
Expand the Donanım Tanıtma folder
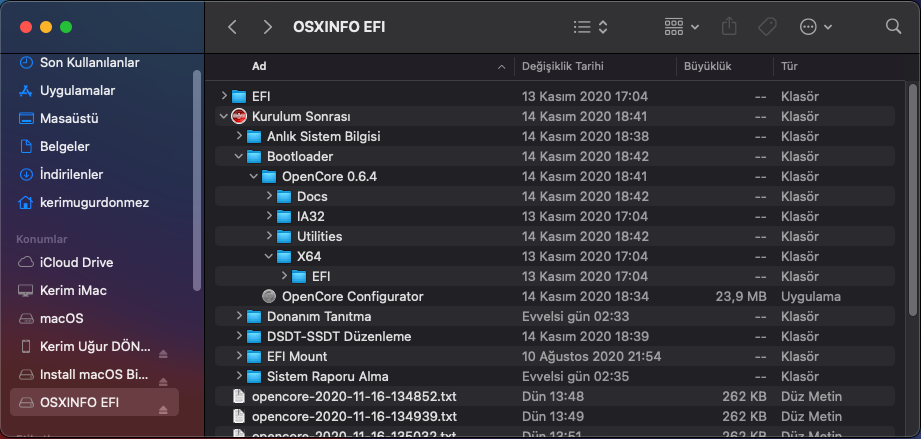coord(239,316)
